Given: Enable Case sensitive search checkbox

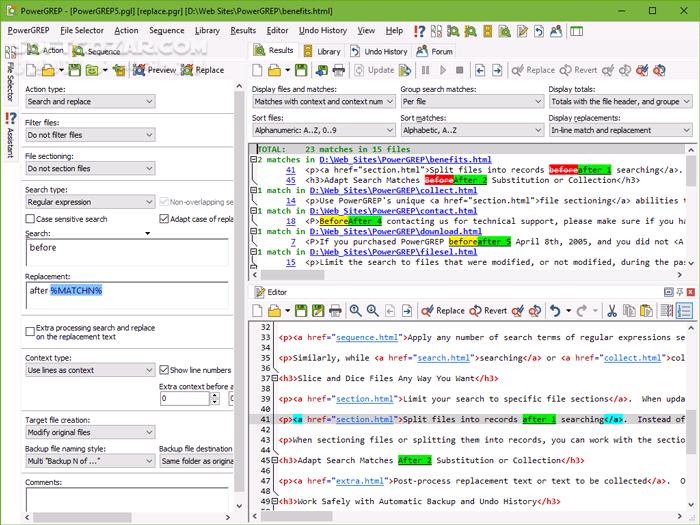Looking at the screenshot, I should pos(30,219).
